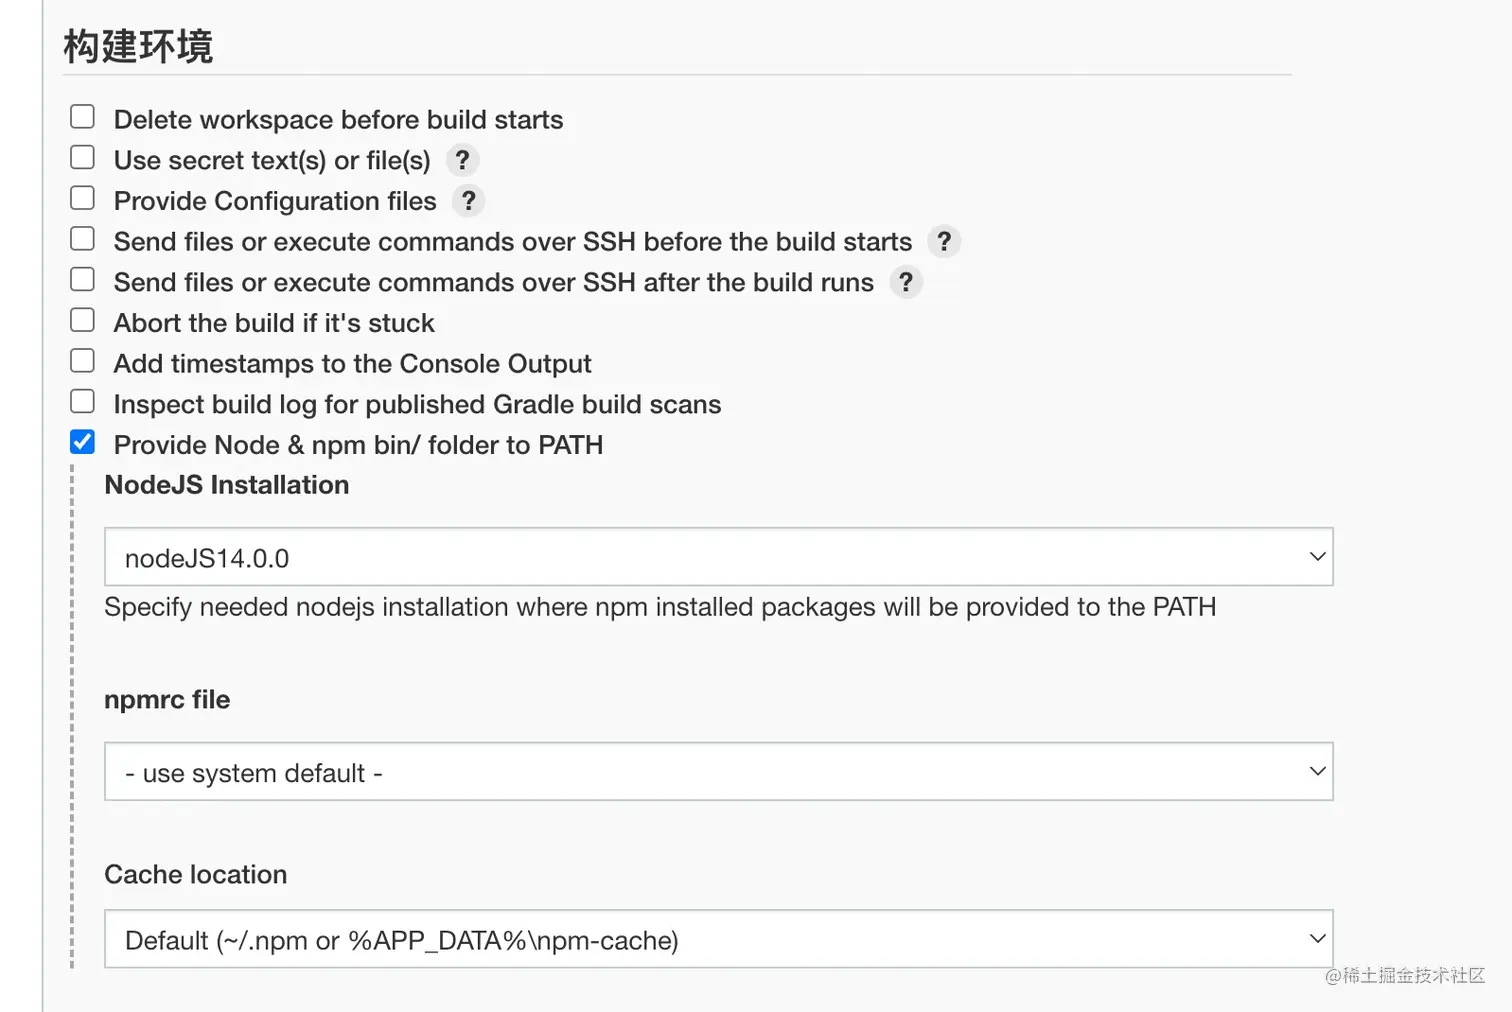Screen dimensions: 1512x1012
Task: Expand the npmrc file dropdown
Action: (x=718, y=772)
